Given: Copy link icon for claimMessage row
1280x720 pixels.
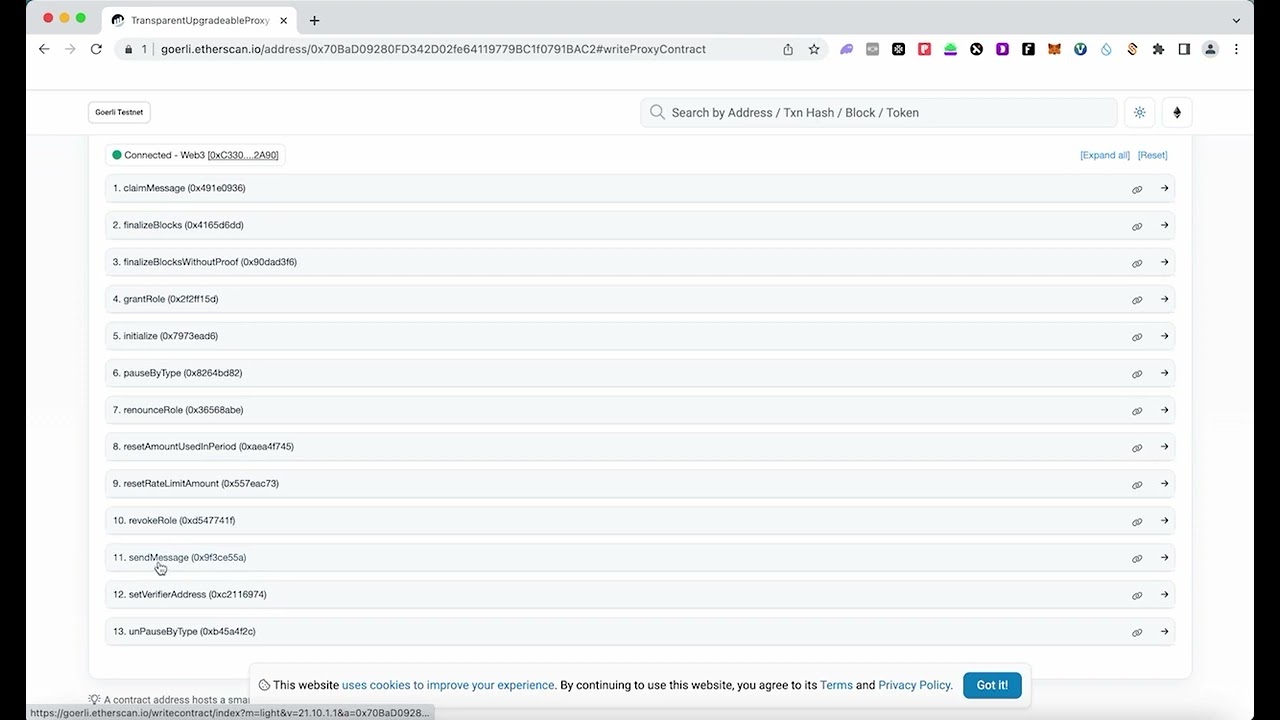Looking at the screenshot, I should click(1137, 189).
